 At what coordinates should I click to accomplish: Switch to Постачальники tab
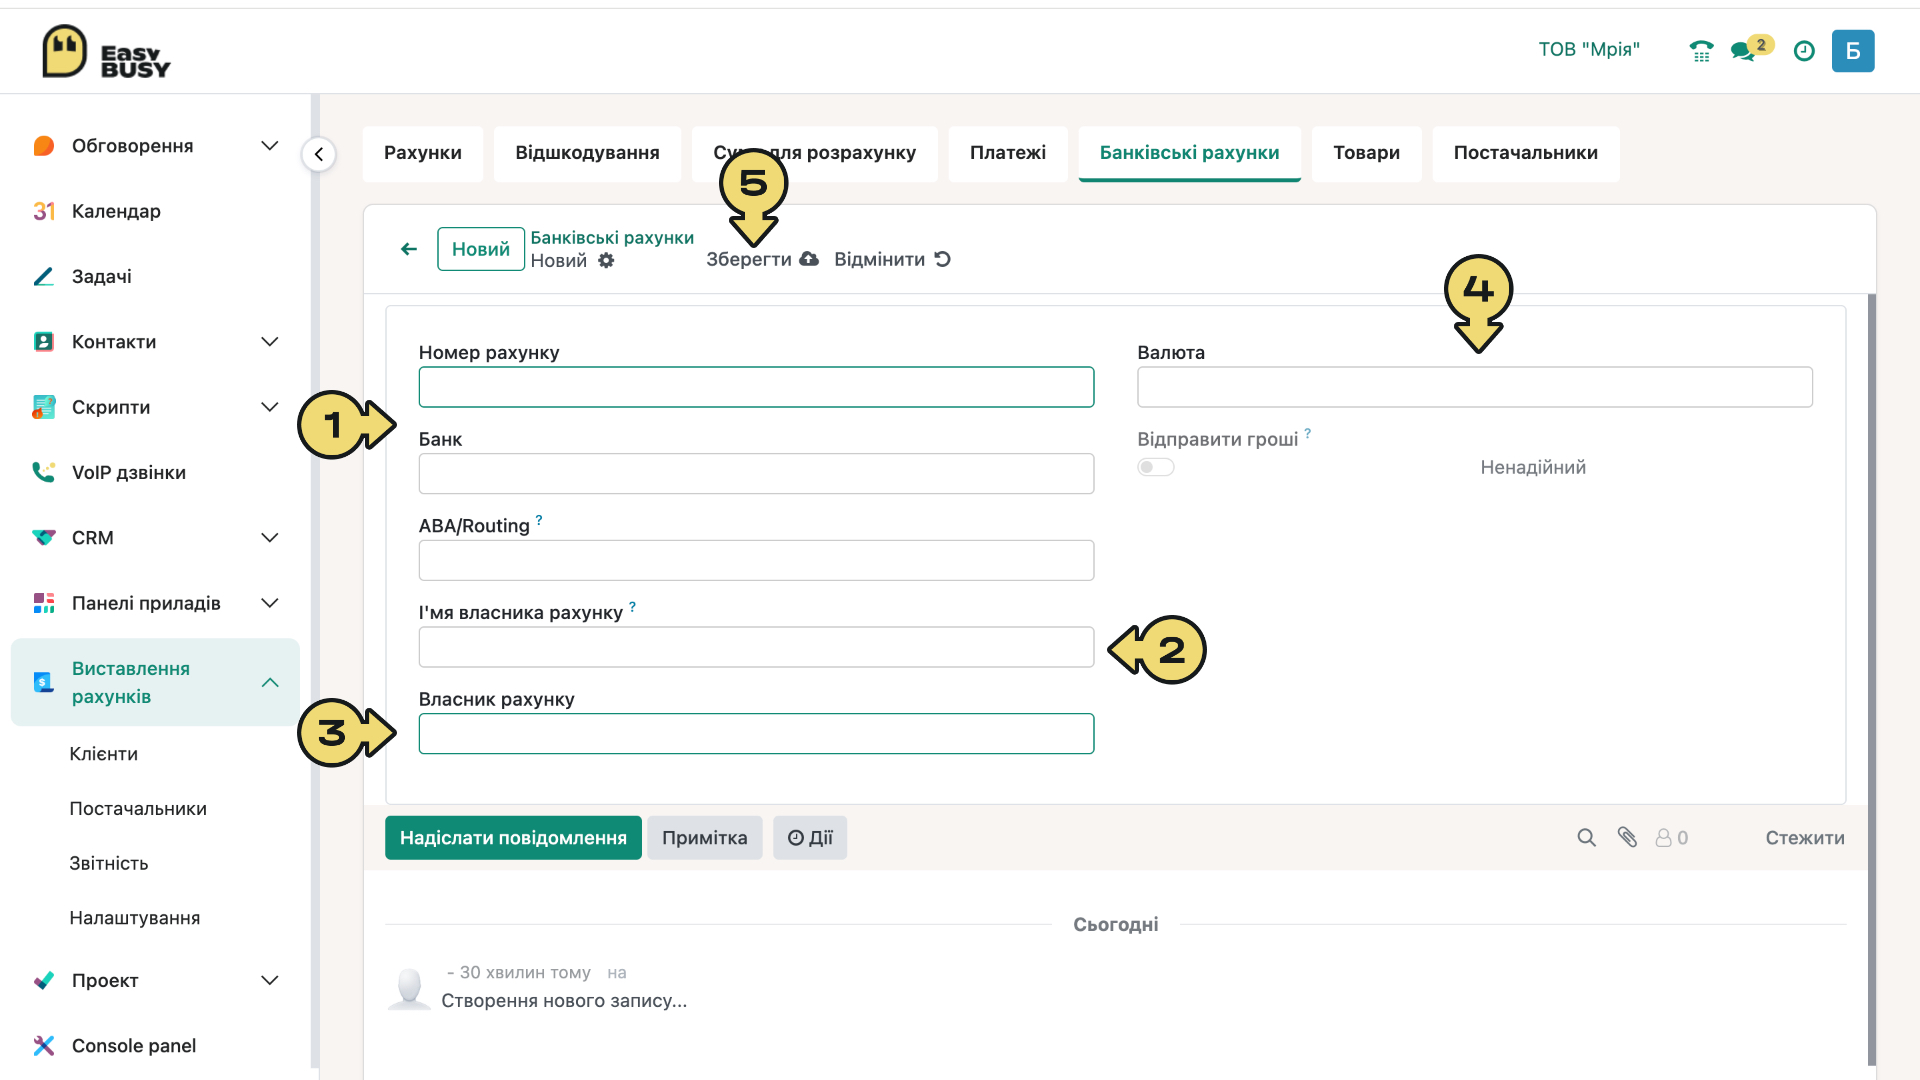(1526, 154)
